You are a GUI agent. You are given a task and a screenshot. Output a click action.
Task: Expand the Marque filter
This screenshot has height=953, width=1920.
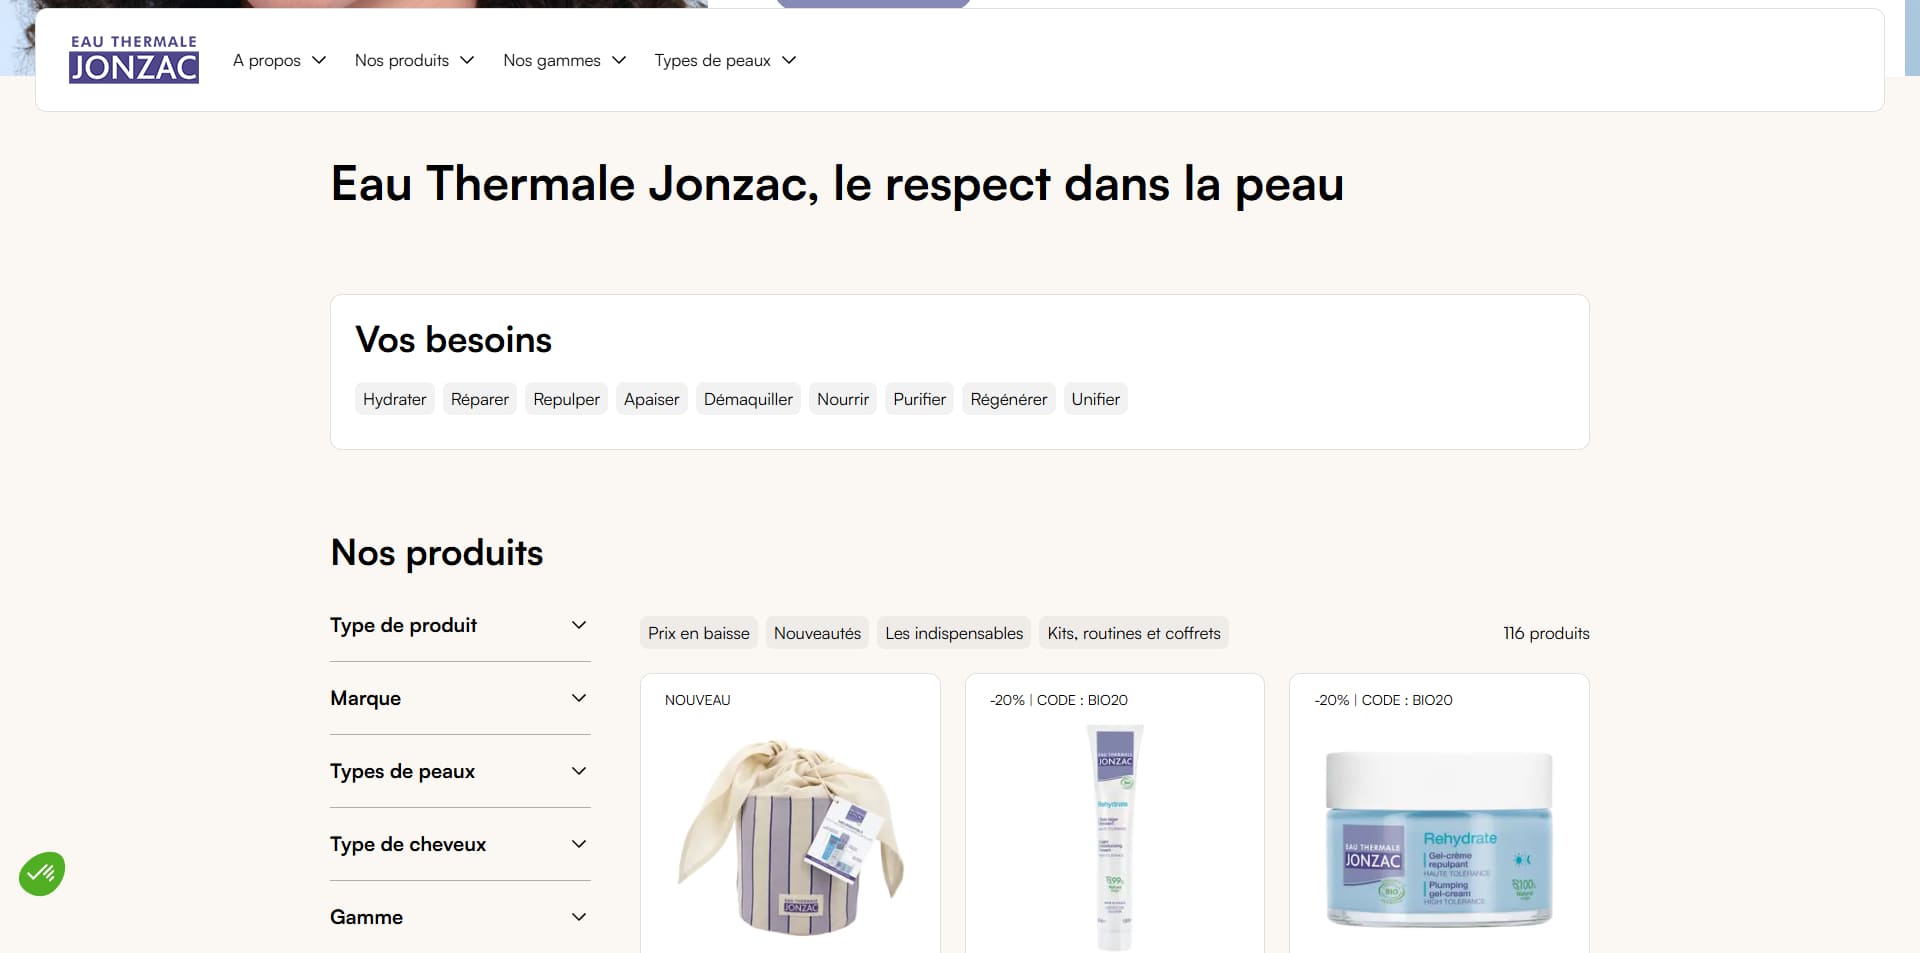[x=460, y=698]
